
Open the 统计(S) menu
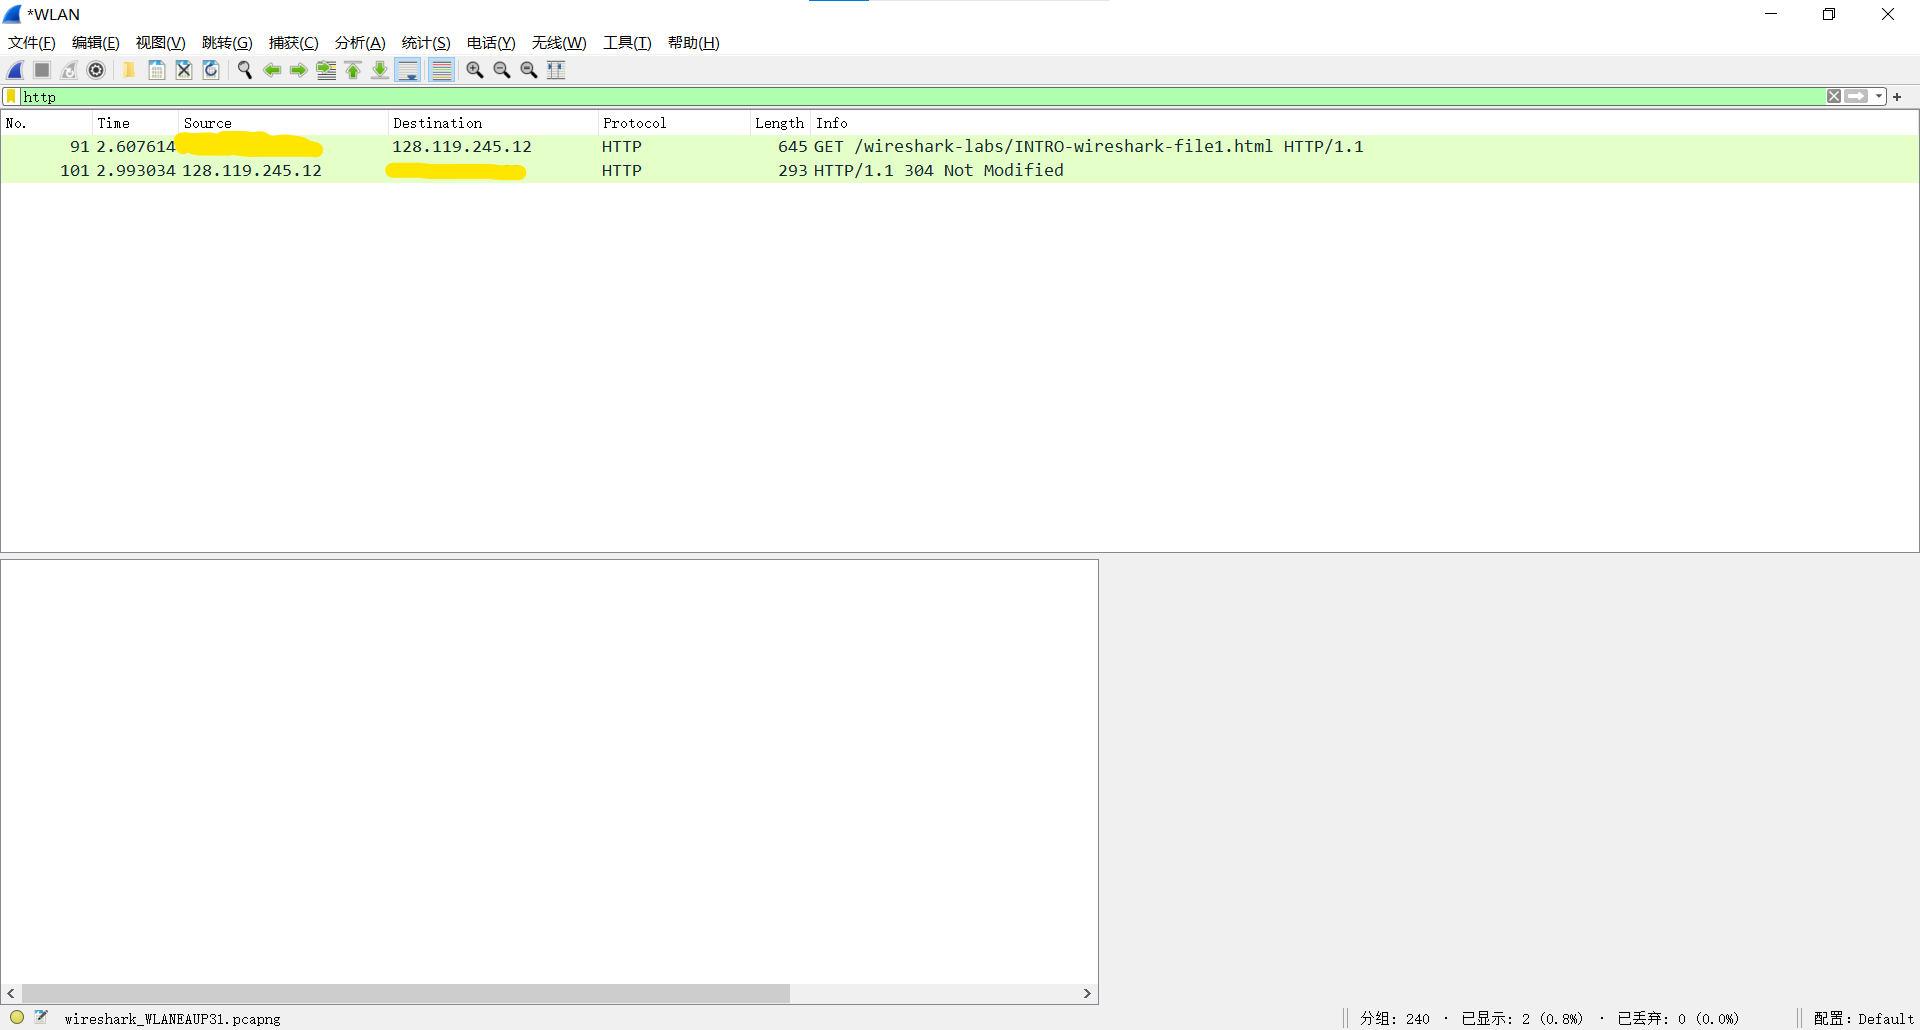(x=426, y=43)
